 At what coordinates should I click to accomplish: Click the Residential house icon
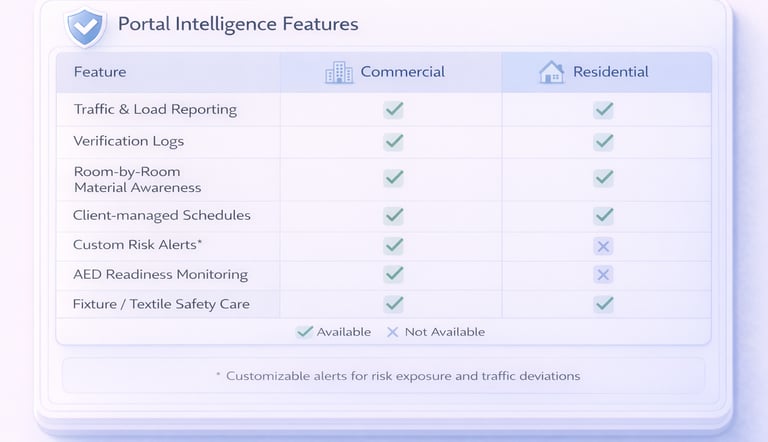click(552, 72)
